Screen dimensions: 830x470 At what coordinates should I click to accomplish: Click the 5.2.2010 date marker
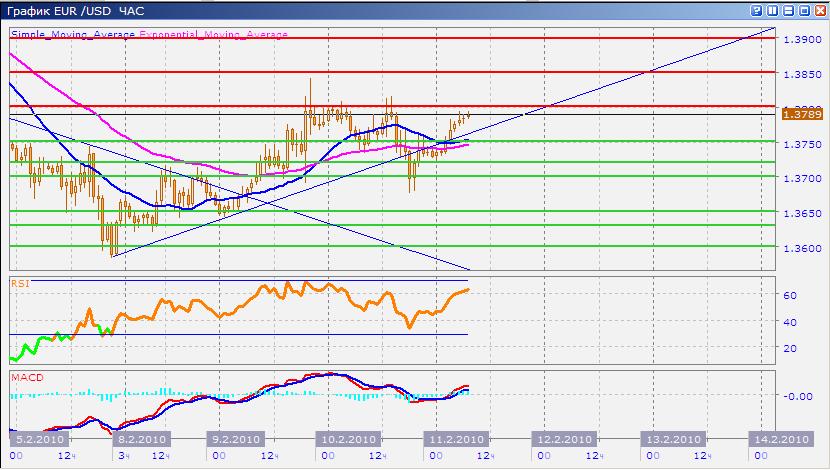coord(40,439)
